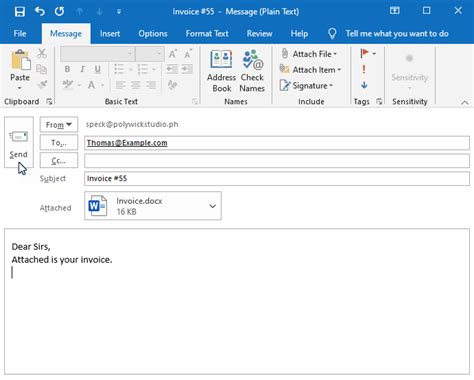
Task: Click the Redo arrow icon
Action: coord(59,11)
